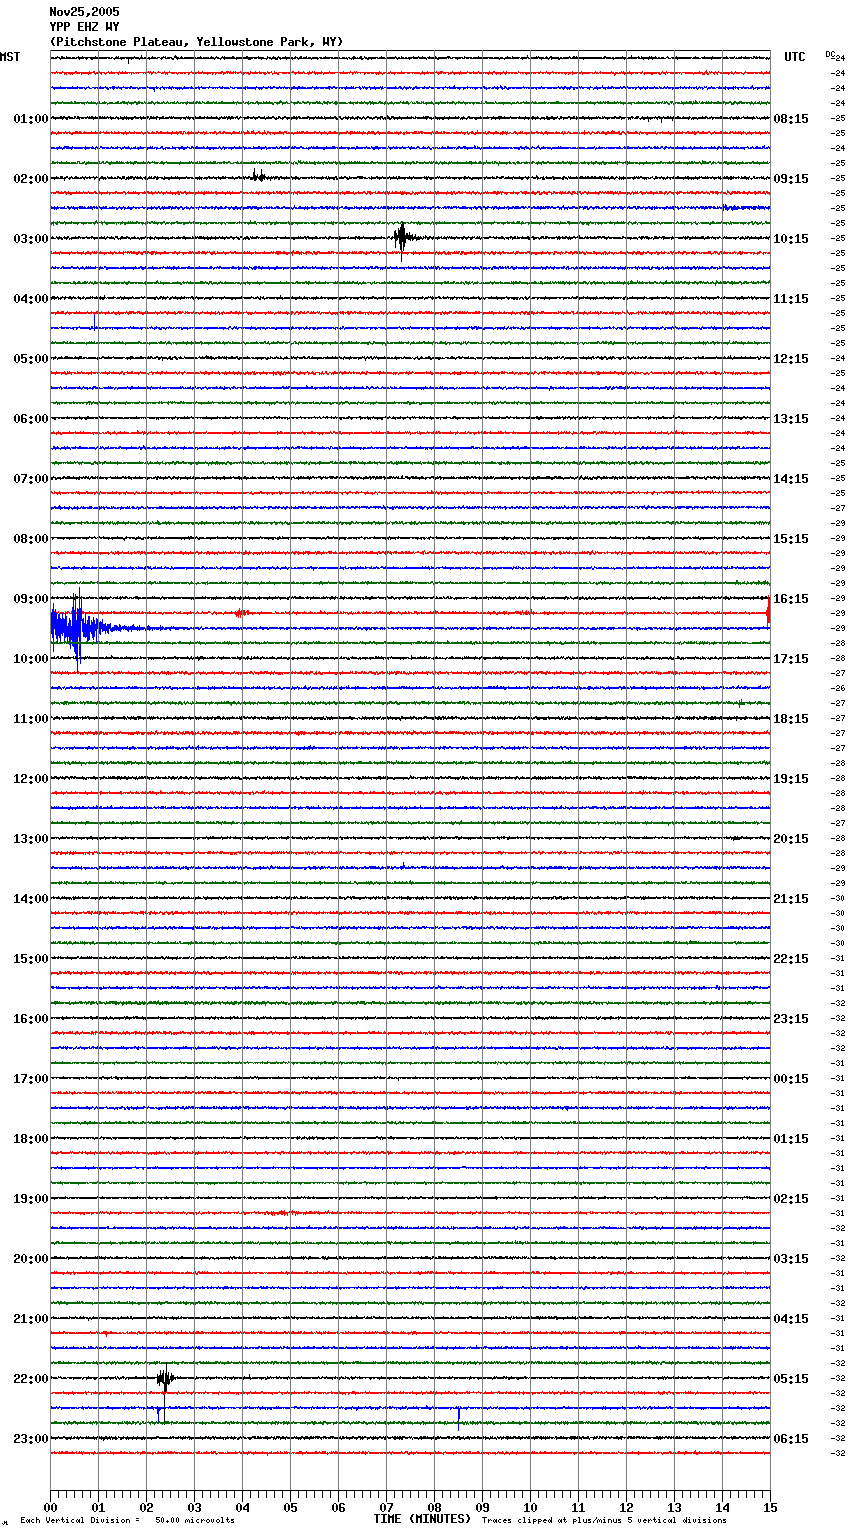Click the 16:15 UTC time label

[x=791, y=599]
